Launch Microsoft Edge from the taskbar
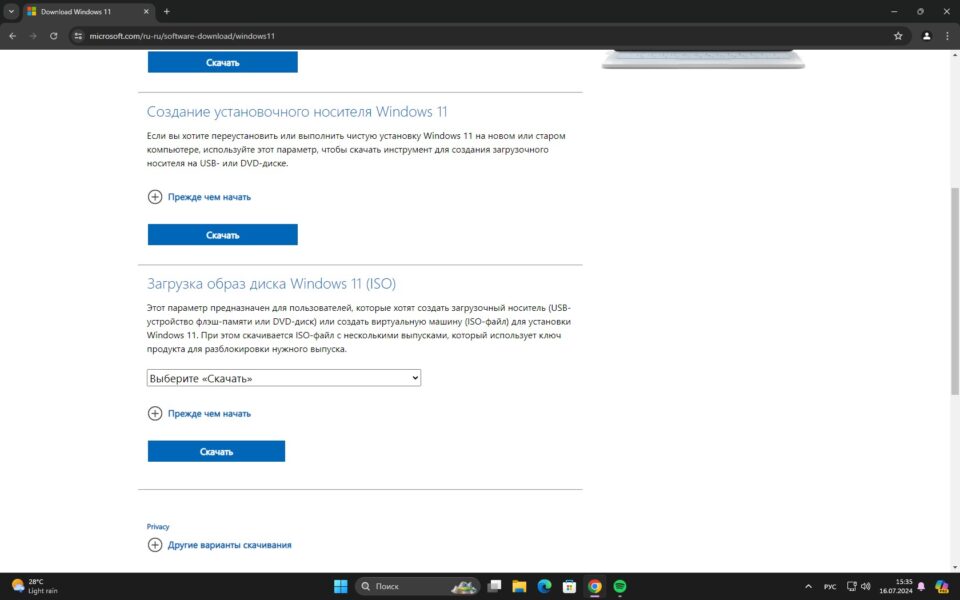Image resolution: width=960 pixels, height=600 pixels. click(544, 586)
